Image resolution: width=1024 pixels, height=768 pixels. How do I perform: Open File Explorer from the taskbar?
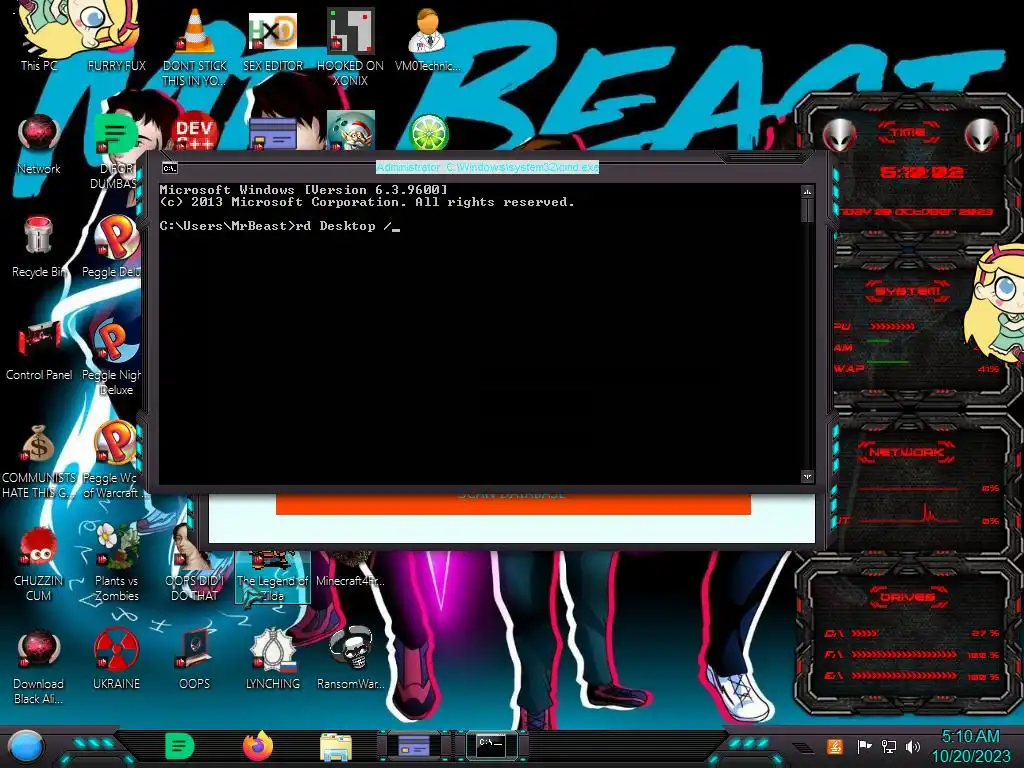click(x=336, y=746)
